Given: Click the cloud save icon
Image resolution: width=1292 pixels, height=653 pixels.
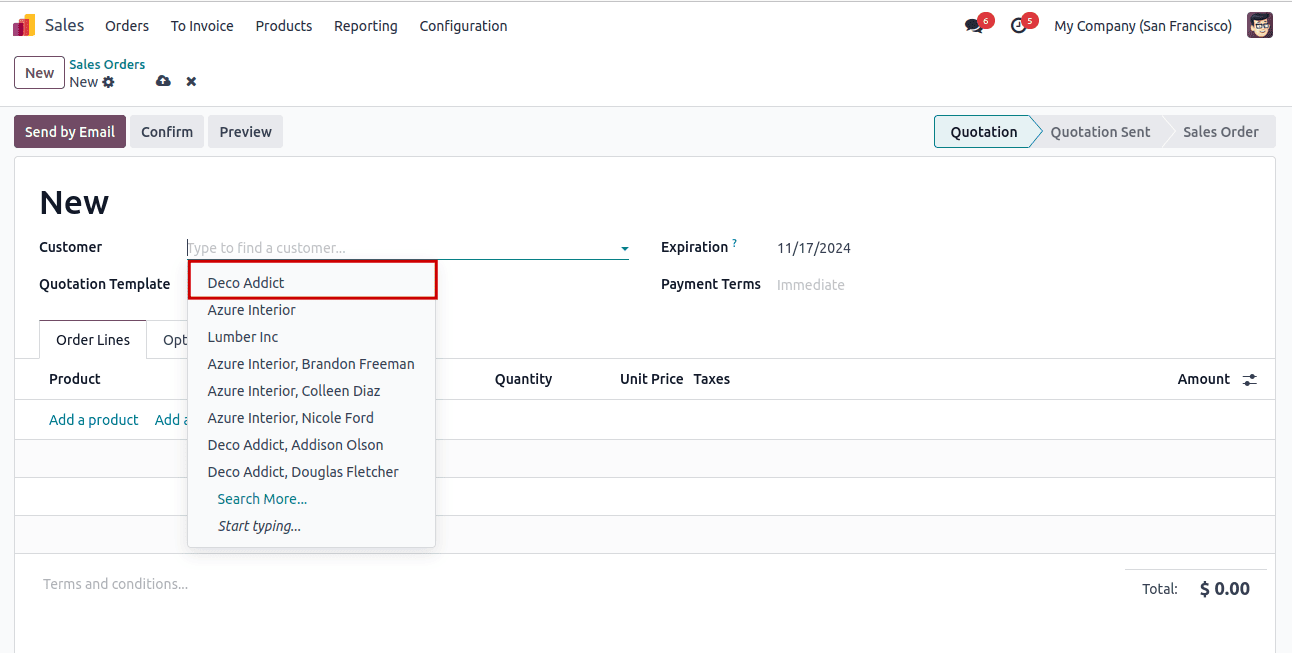Looking at the screenshot, I should pyautogui.click(x=163, y=82).
